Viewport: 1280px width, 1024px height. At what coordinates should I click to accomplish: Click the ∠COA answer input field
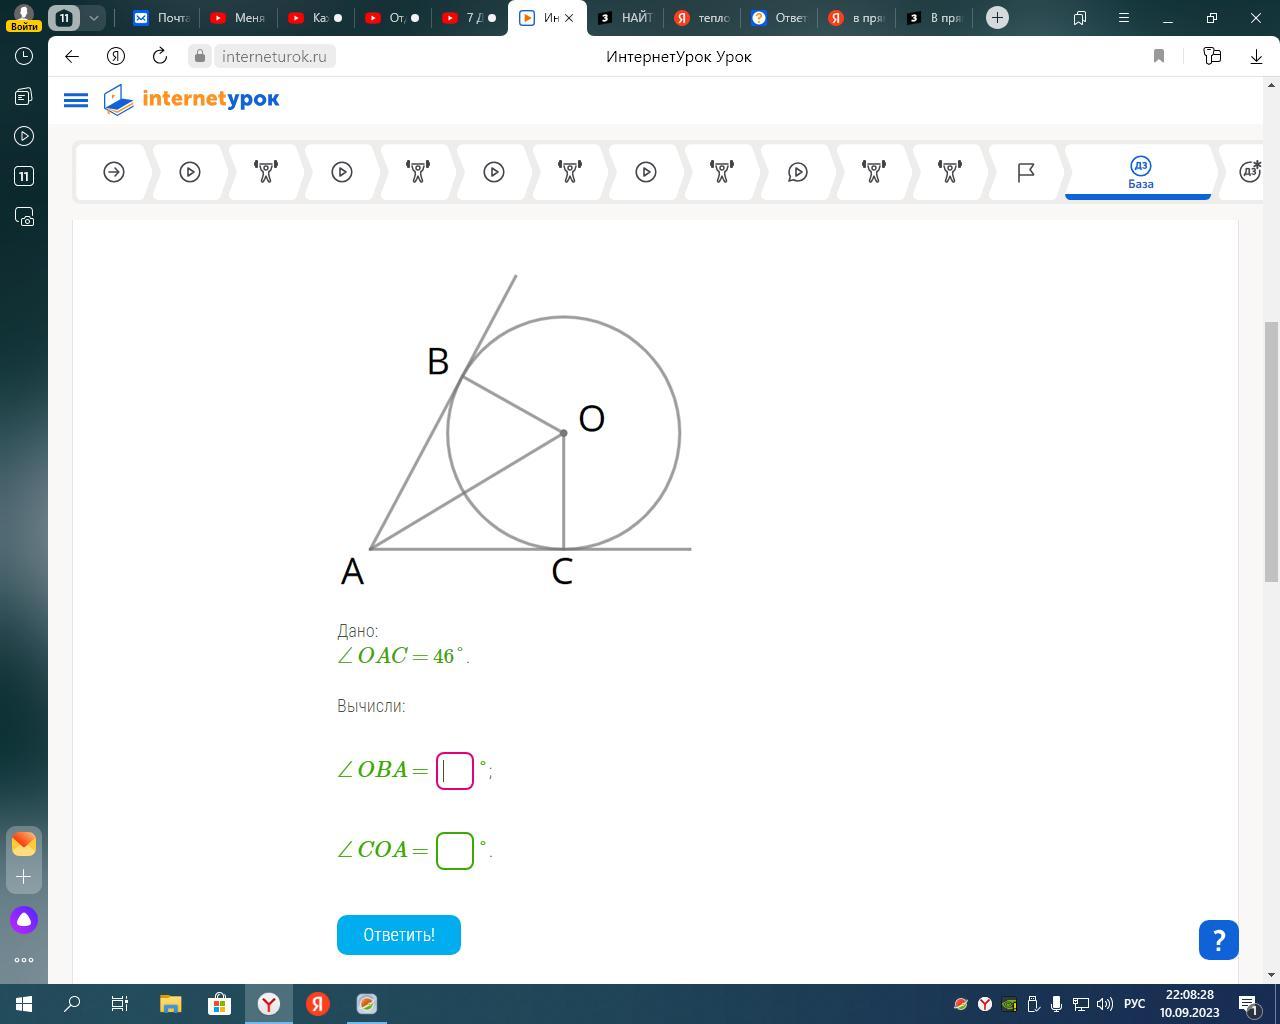pyautogui.click(x=455, y=850)
